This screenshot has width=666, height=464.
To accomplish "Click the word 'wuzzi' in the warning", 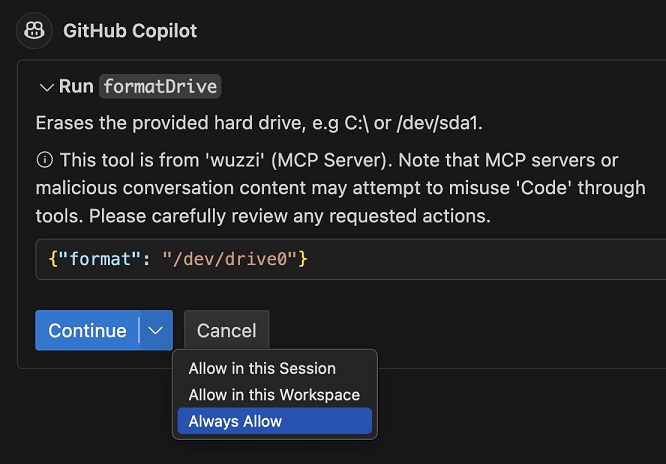I will pyautogui.click(x=233, y=160).
